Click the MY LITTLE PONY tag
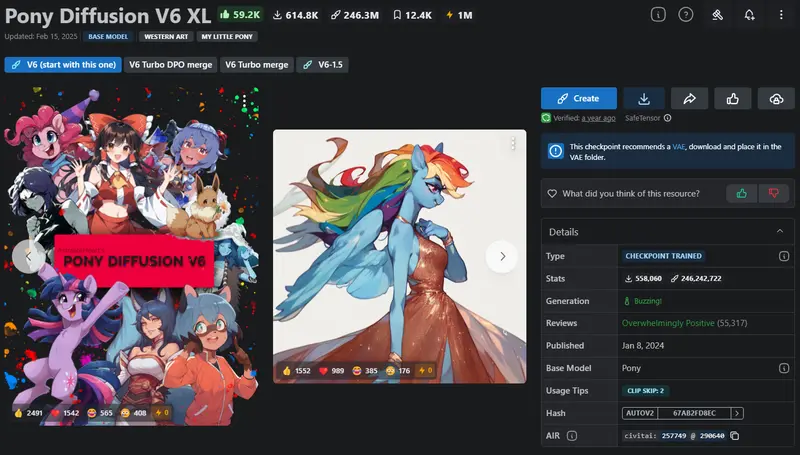This screenshot has height=455, width=800. point(227,37)
